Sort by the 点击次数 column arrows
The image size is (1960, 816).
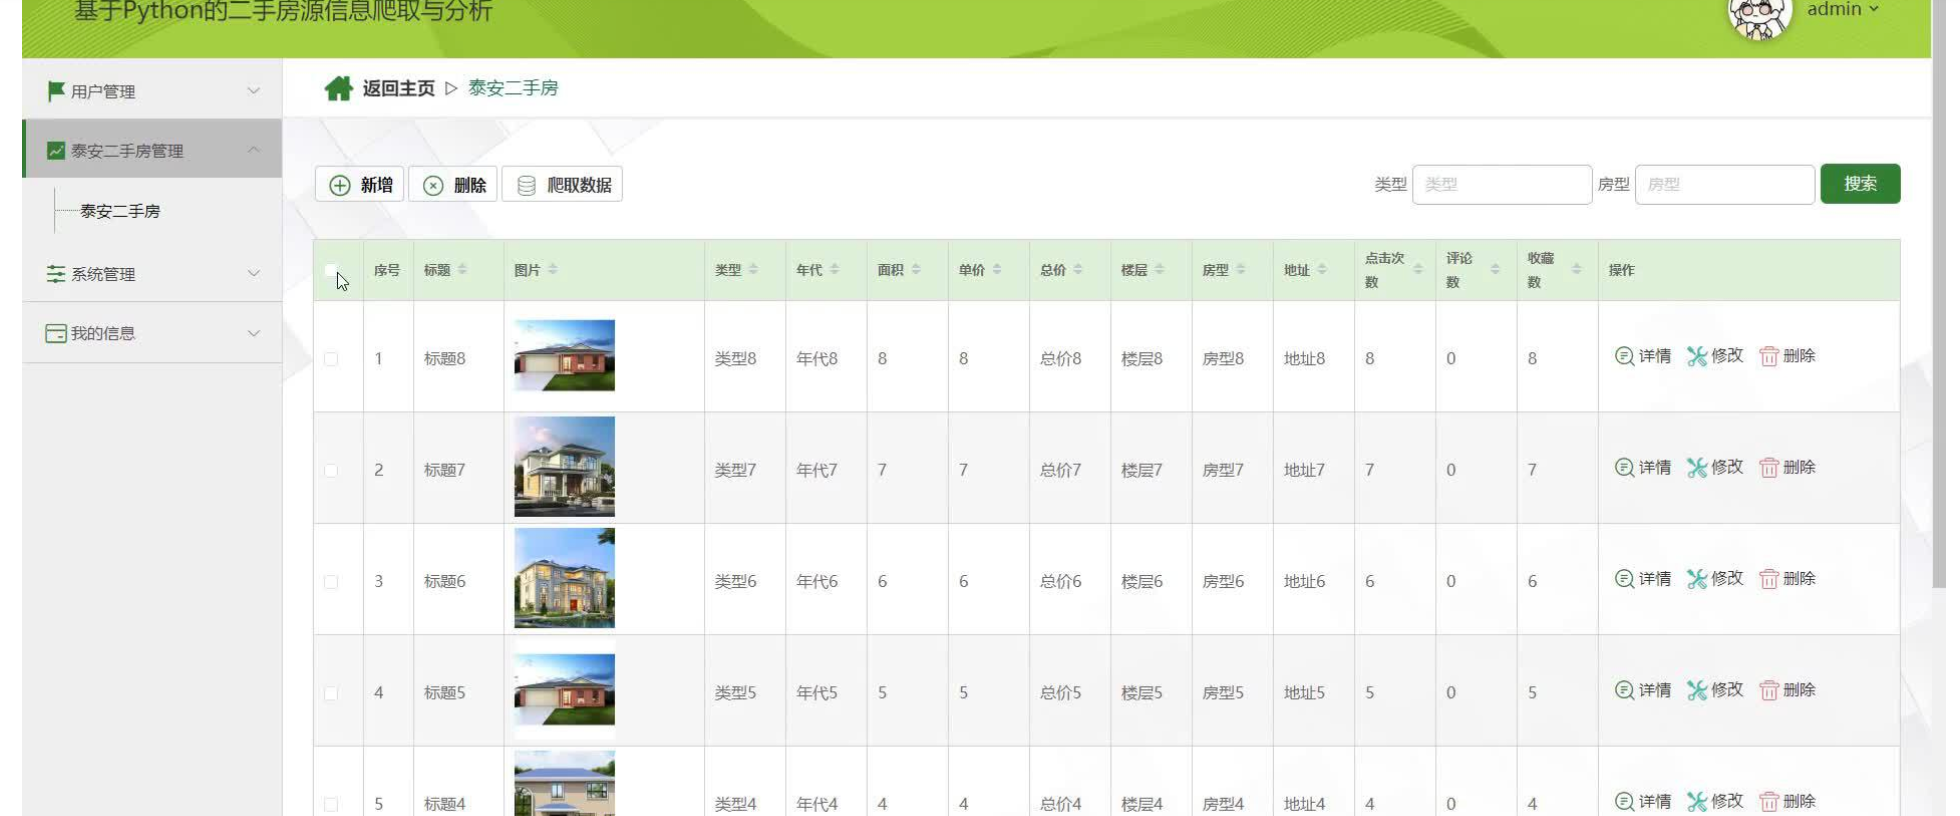(1418, 270)
